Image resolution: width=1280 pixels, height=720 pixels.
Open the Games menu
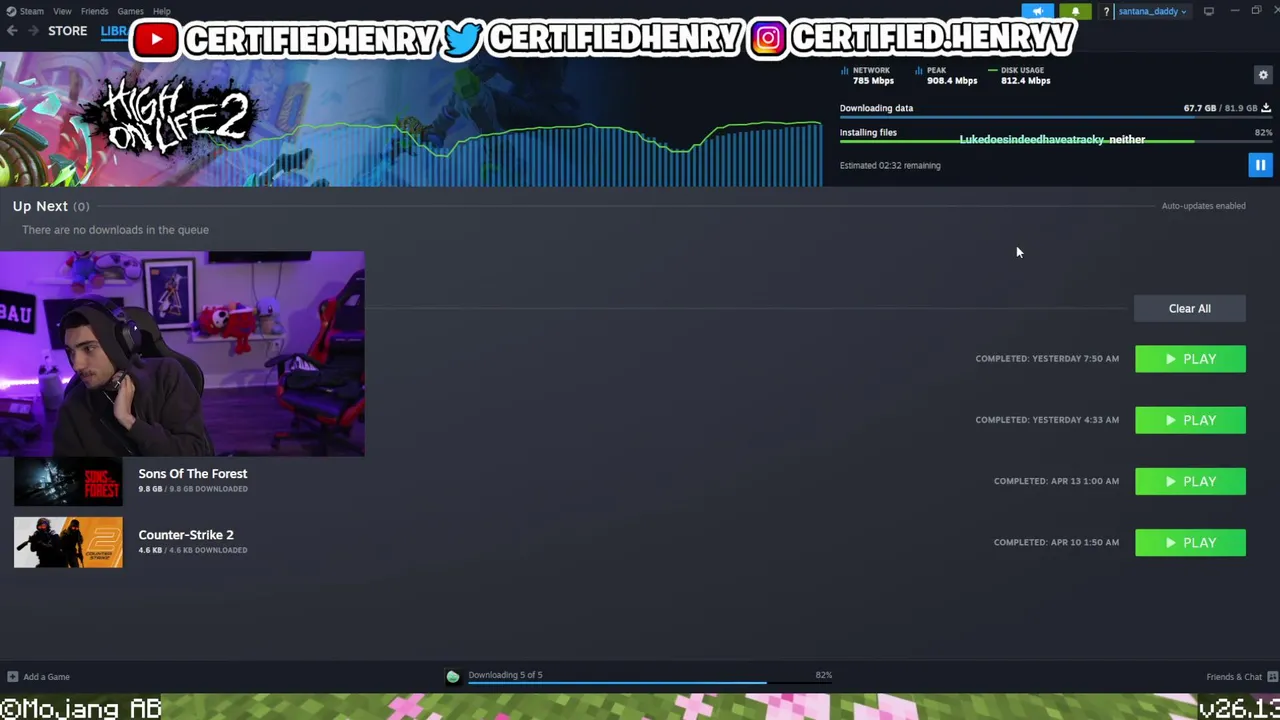click(130, 12)
